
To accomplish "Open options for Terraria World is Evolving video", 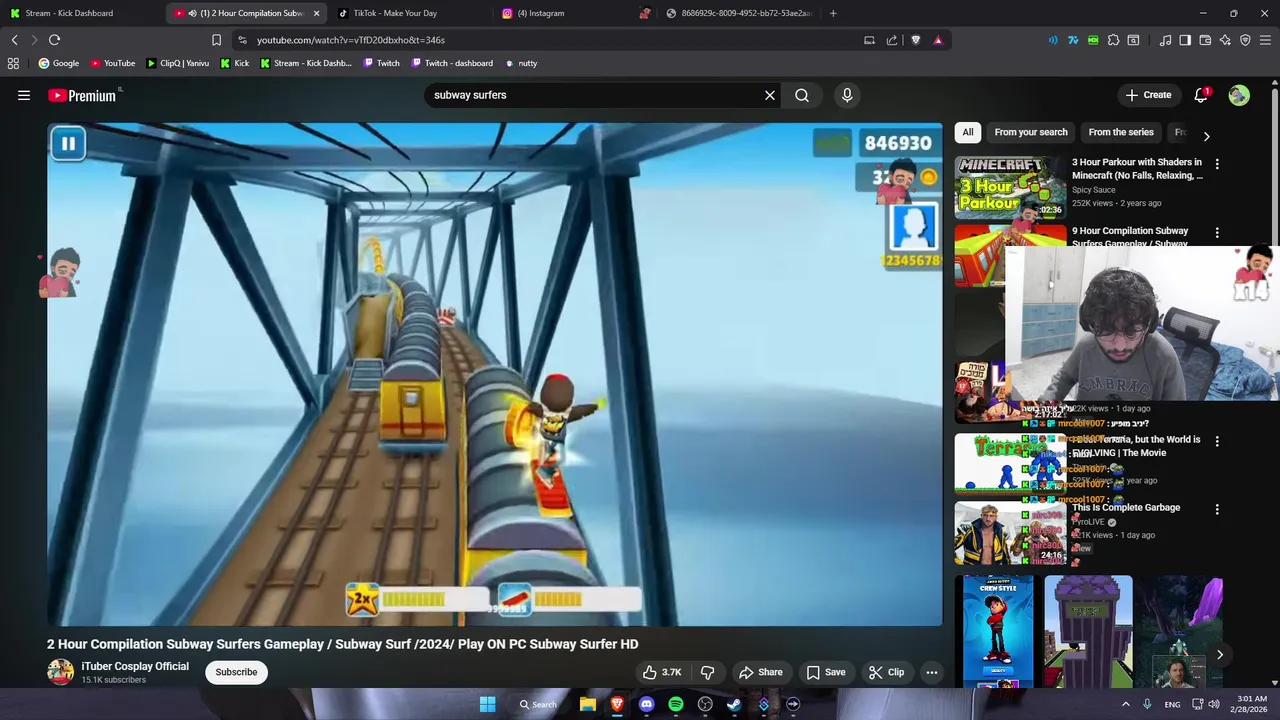I will pyautogui.click(x=1217, y=441).
